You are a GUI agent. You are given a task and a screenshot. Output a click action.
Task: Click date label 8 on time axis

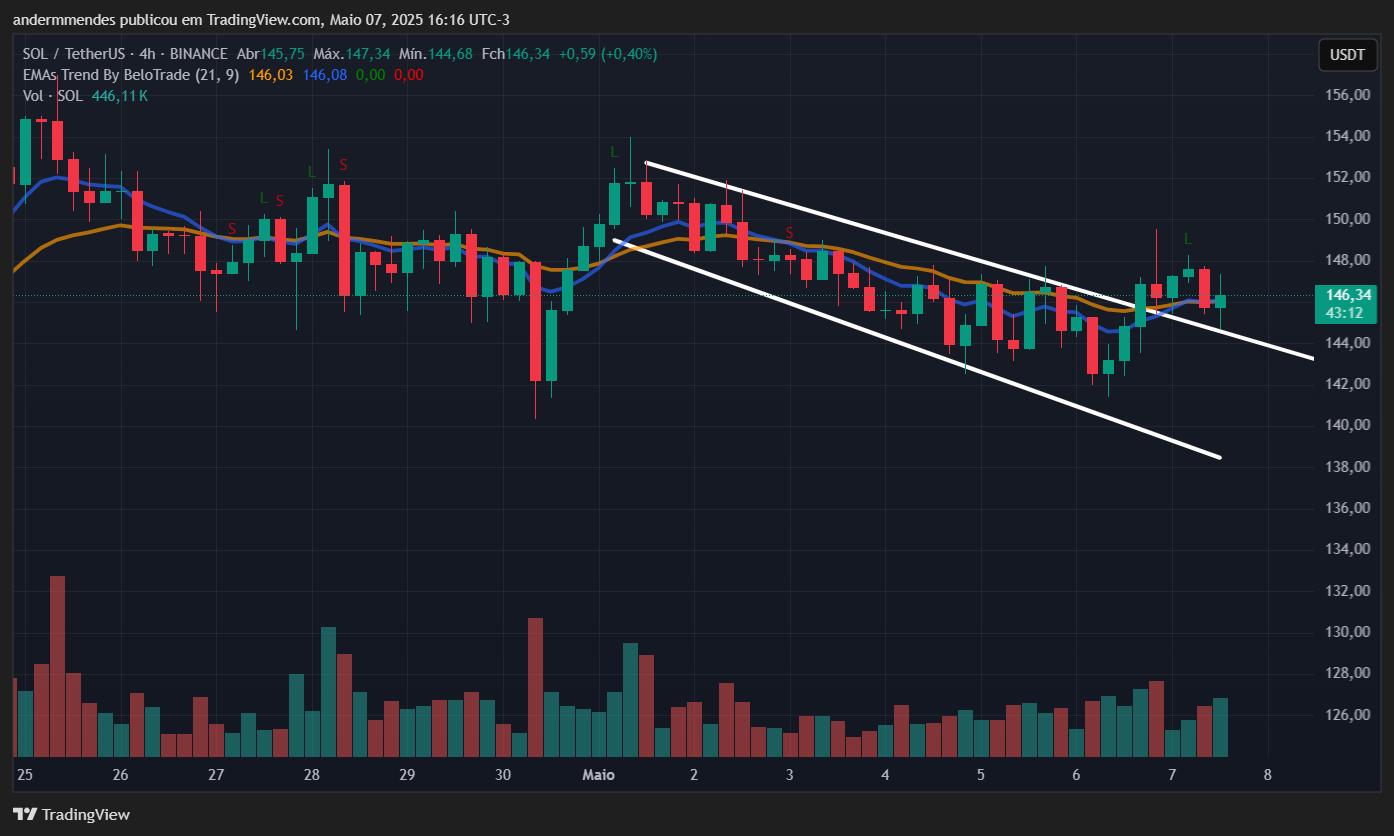[1267, 775]
